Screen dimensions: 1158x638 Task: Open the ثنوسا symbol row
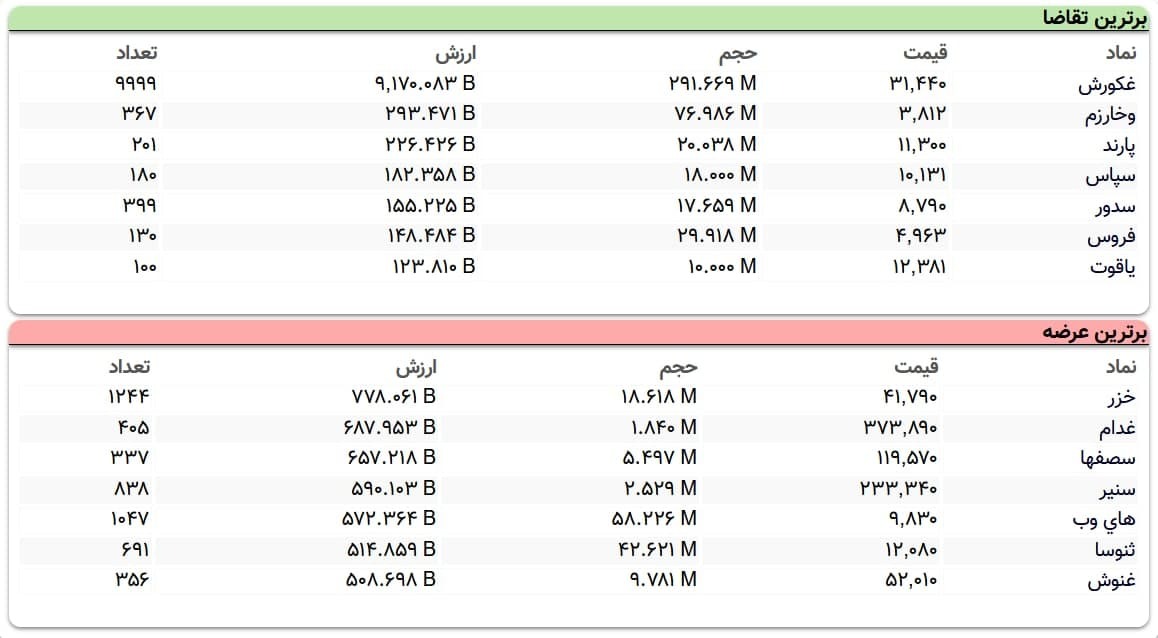coord(1114,549)
